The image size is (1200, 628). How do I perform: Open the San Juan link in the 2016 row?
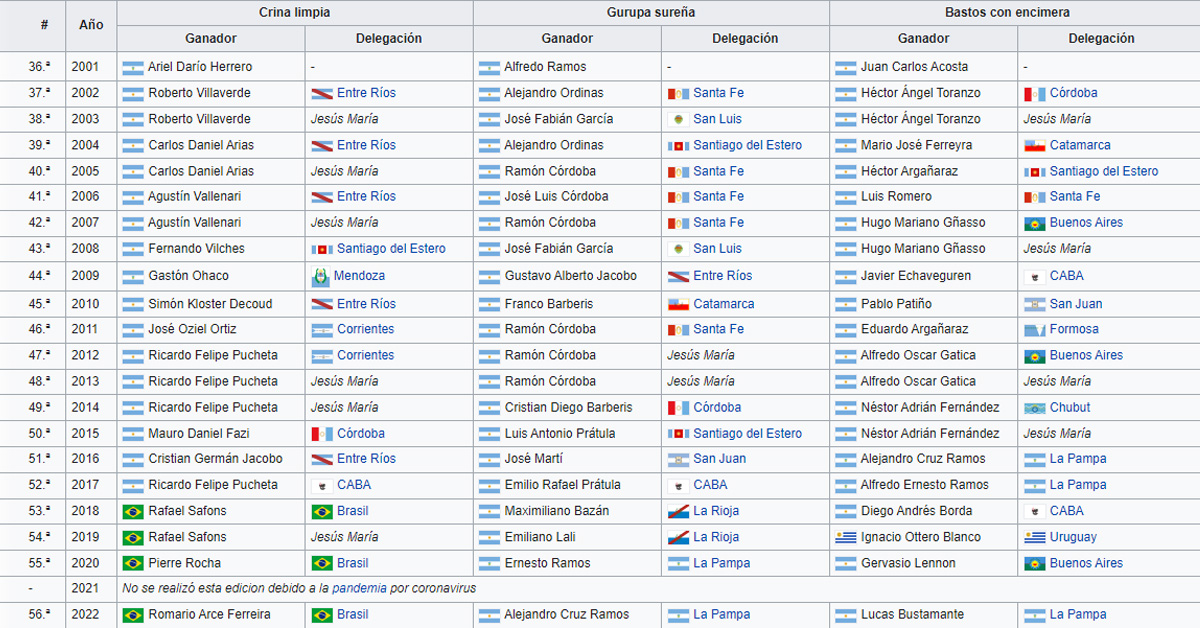(x=719, y=459)
